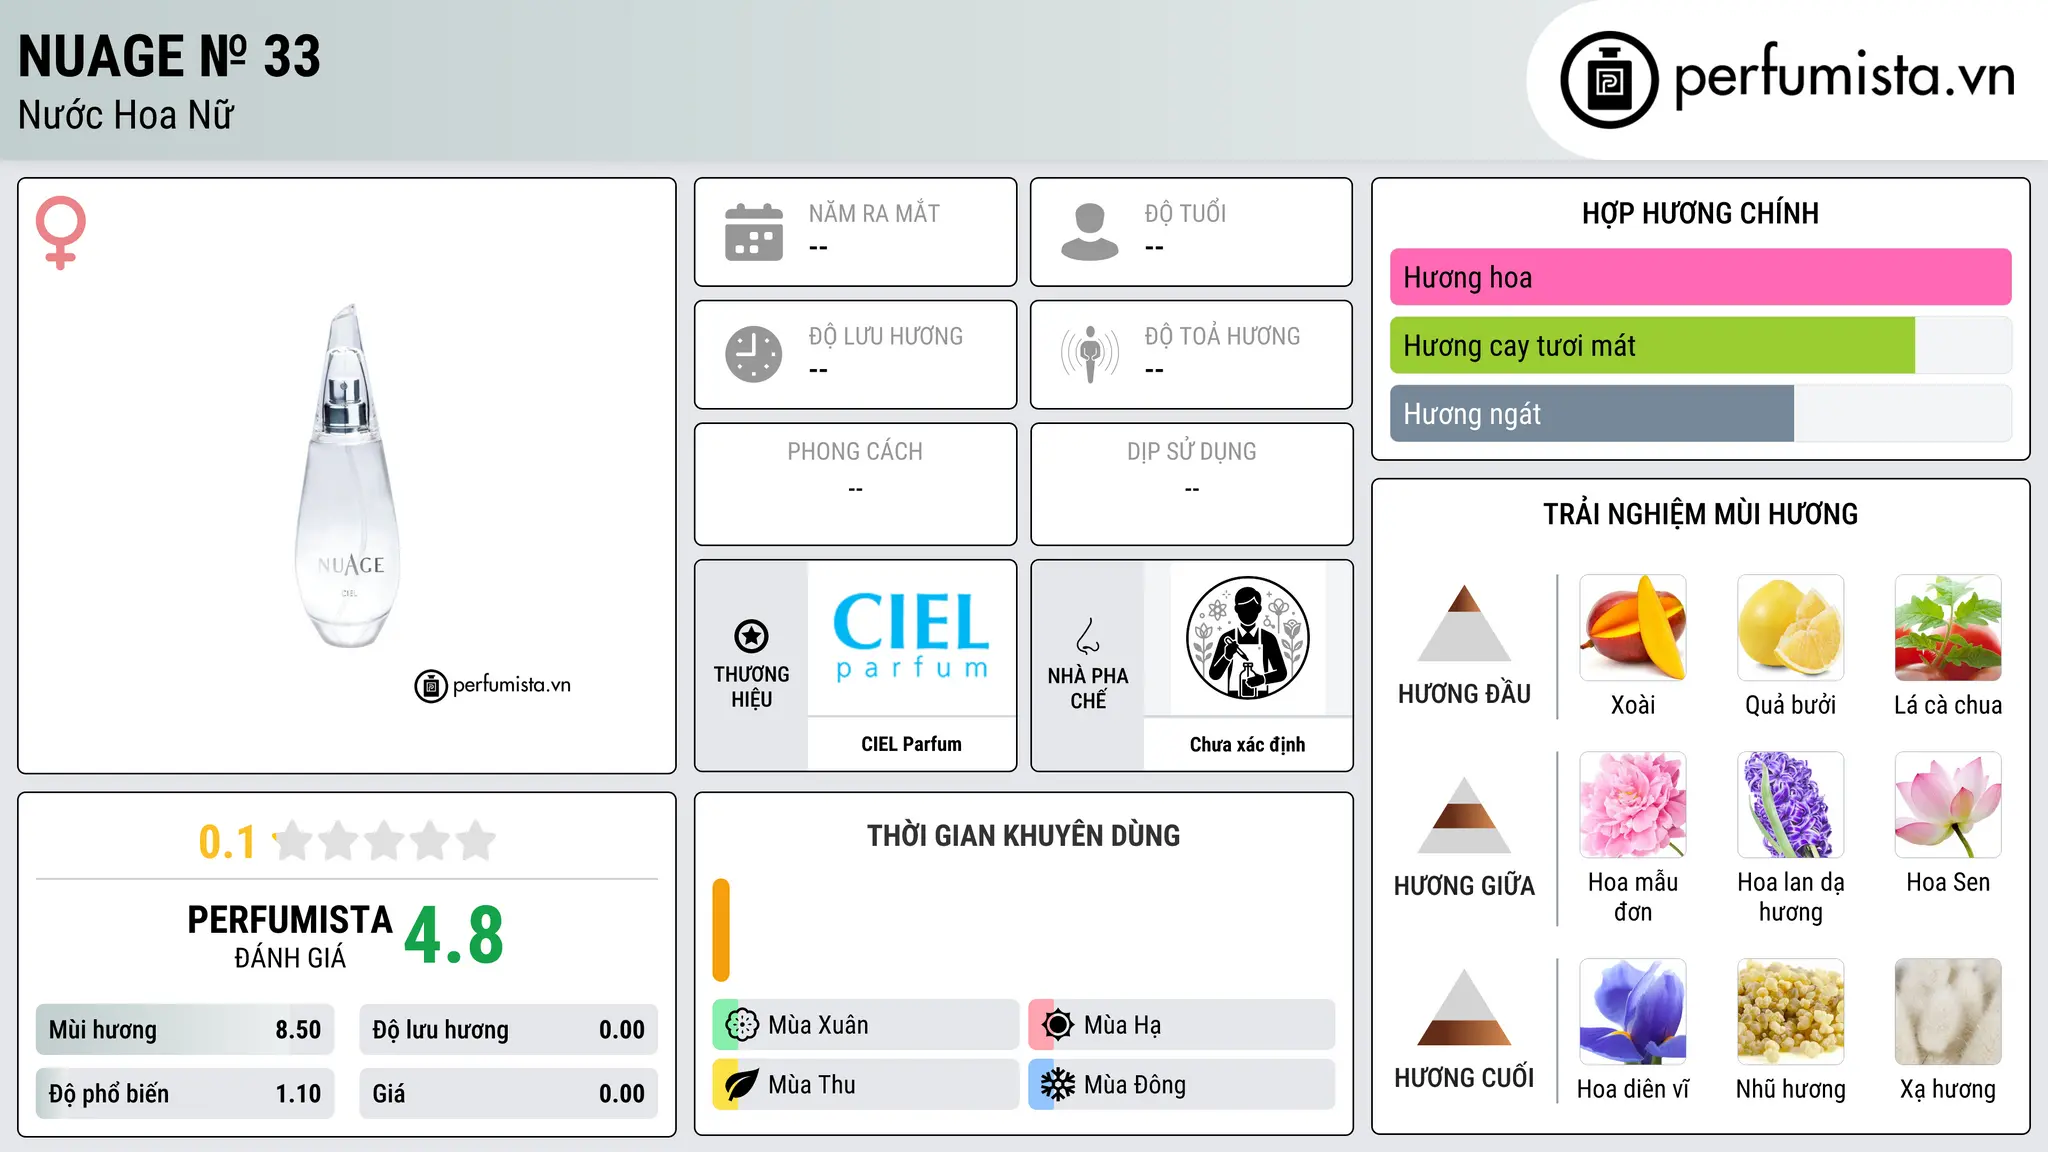2048x1152 pixels.
Task: Click the Hương cuối pyramid icon
Action: (x=1464, y=1007)
